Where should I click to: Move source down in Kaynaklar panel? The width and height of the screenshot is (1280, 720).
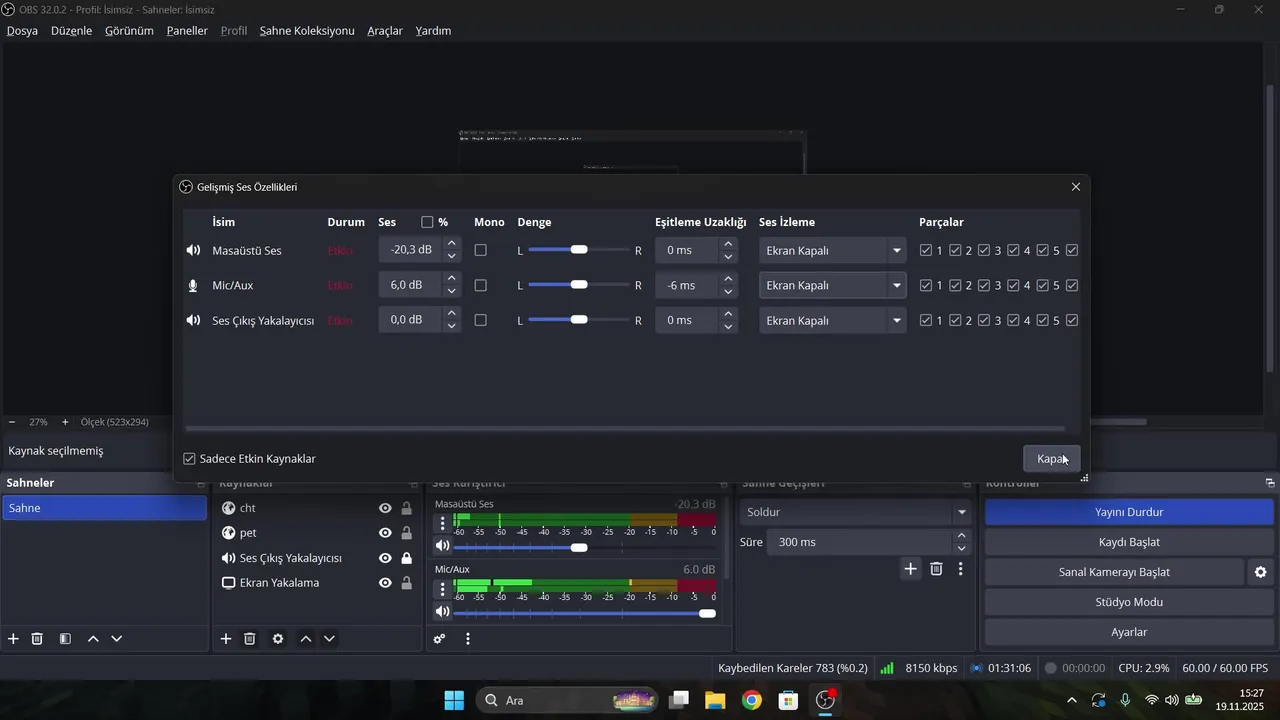pos(330,638)
